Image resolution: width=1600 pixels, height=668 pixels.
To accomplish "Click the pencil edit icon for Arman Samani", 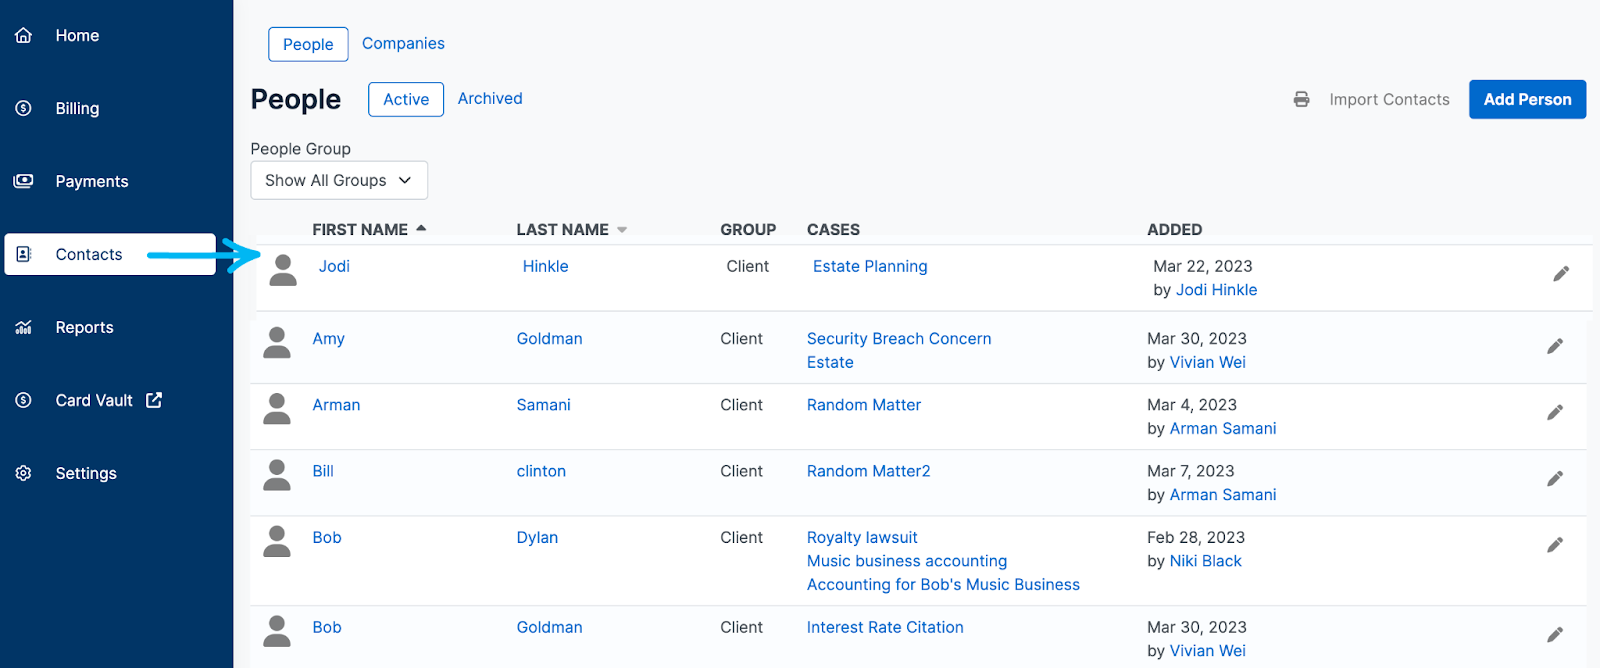I will click(1554, 412).
